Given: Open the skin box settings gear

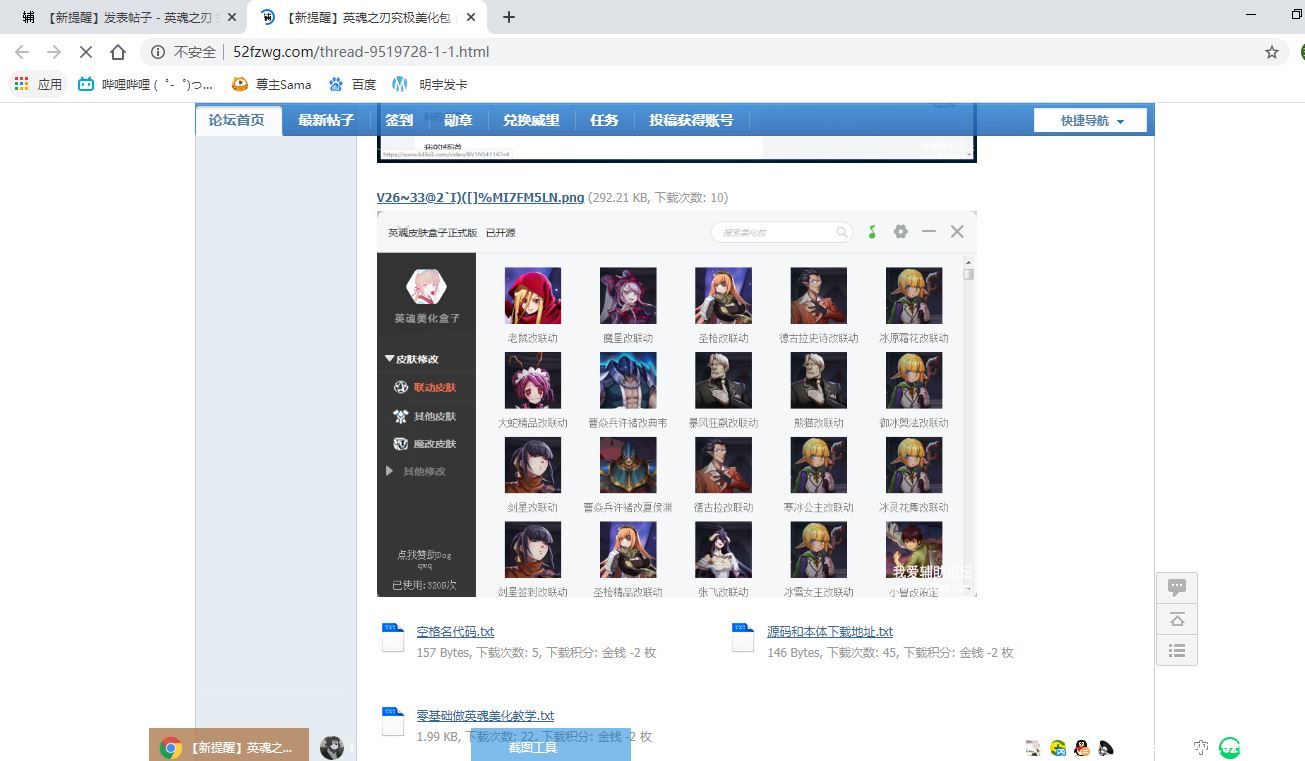Looking at the screenshot, I should pos(900,231).
